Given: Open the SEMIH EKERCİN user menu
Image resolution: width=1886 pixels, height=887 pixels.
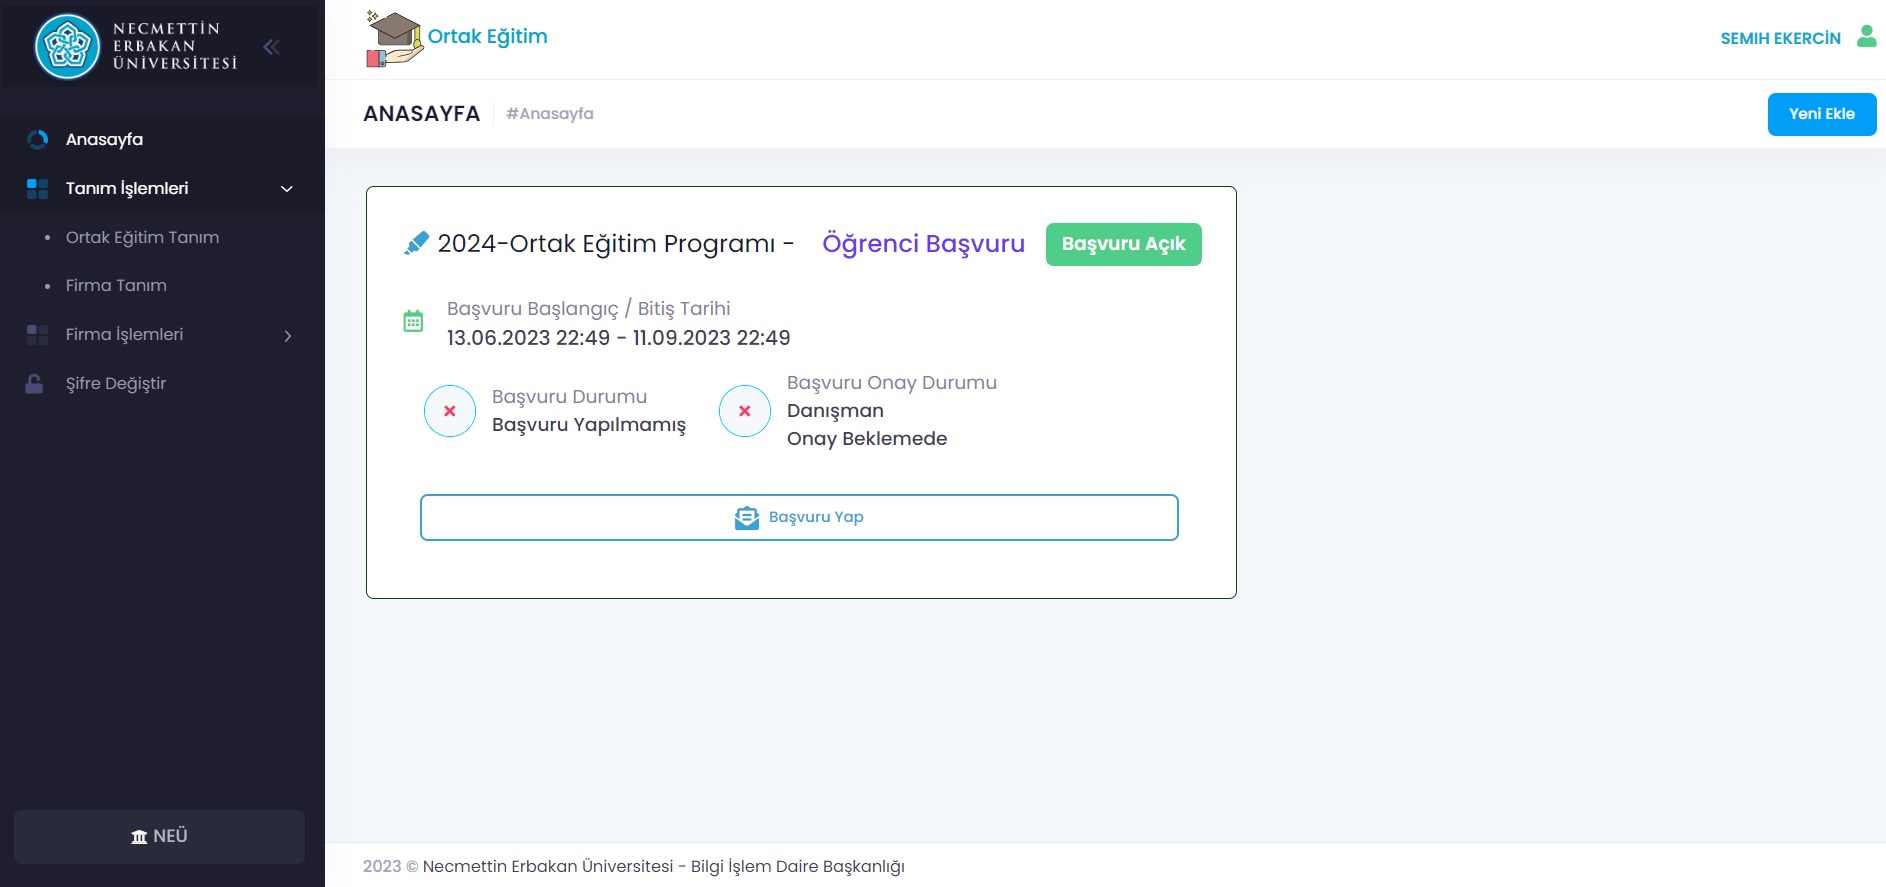Looking at the screenshot, I should (1780, 38).
